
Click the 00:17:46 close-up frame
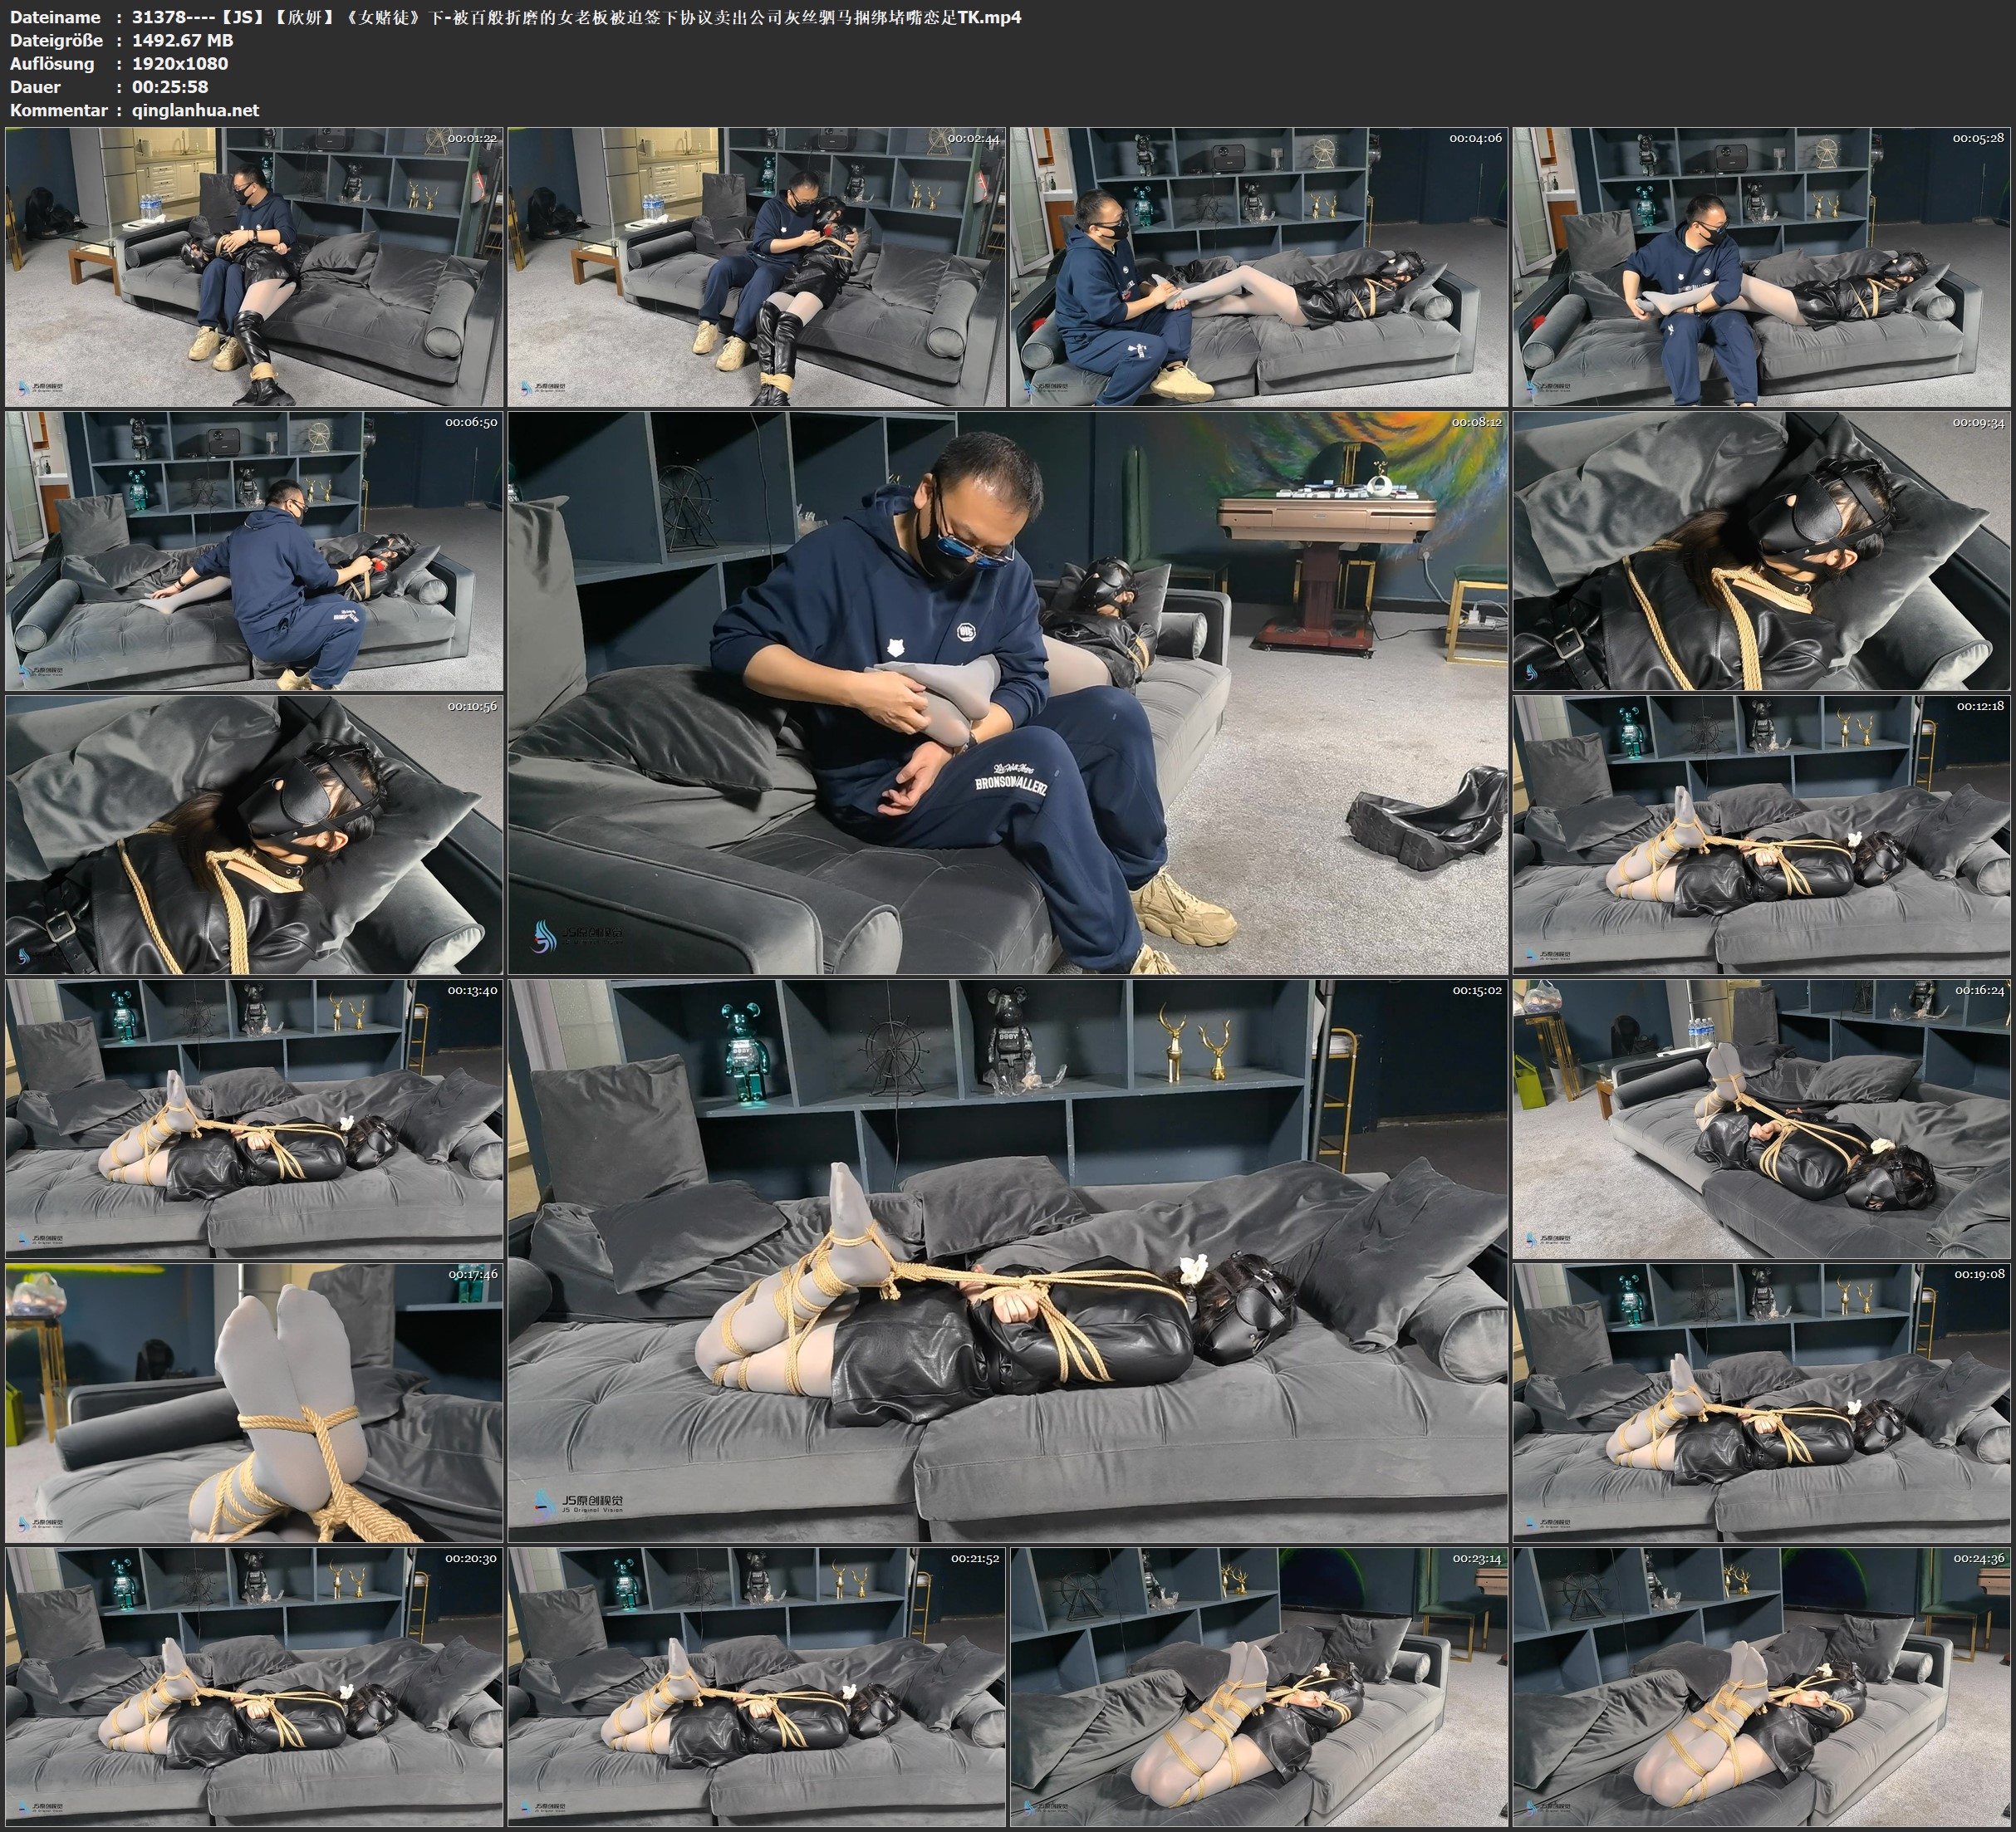254,1402
